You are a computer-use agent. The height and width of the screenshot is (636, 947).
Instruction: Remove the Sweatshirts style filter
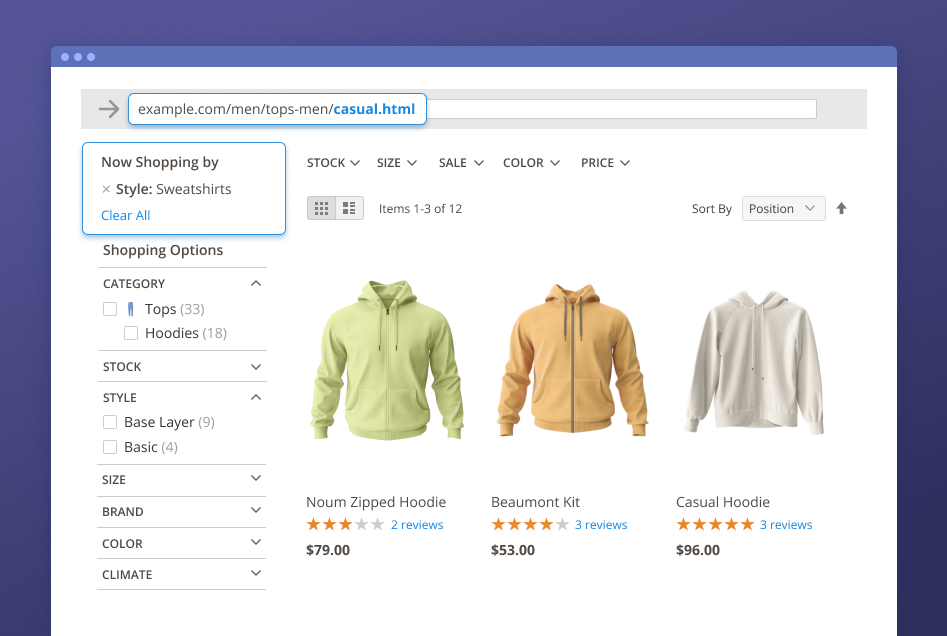click(106, 189)
